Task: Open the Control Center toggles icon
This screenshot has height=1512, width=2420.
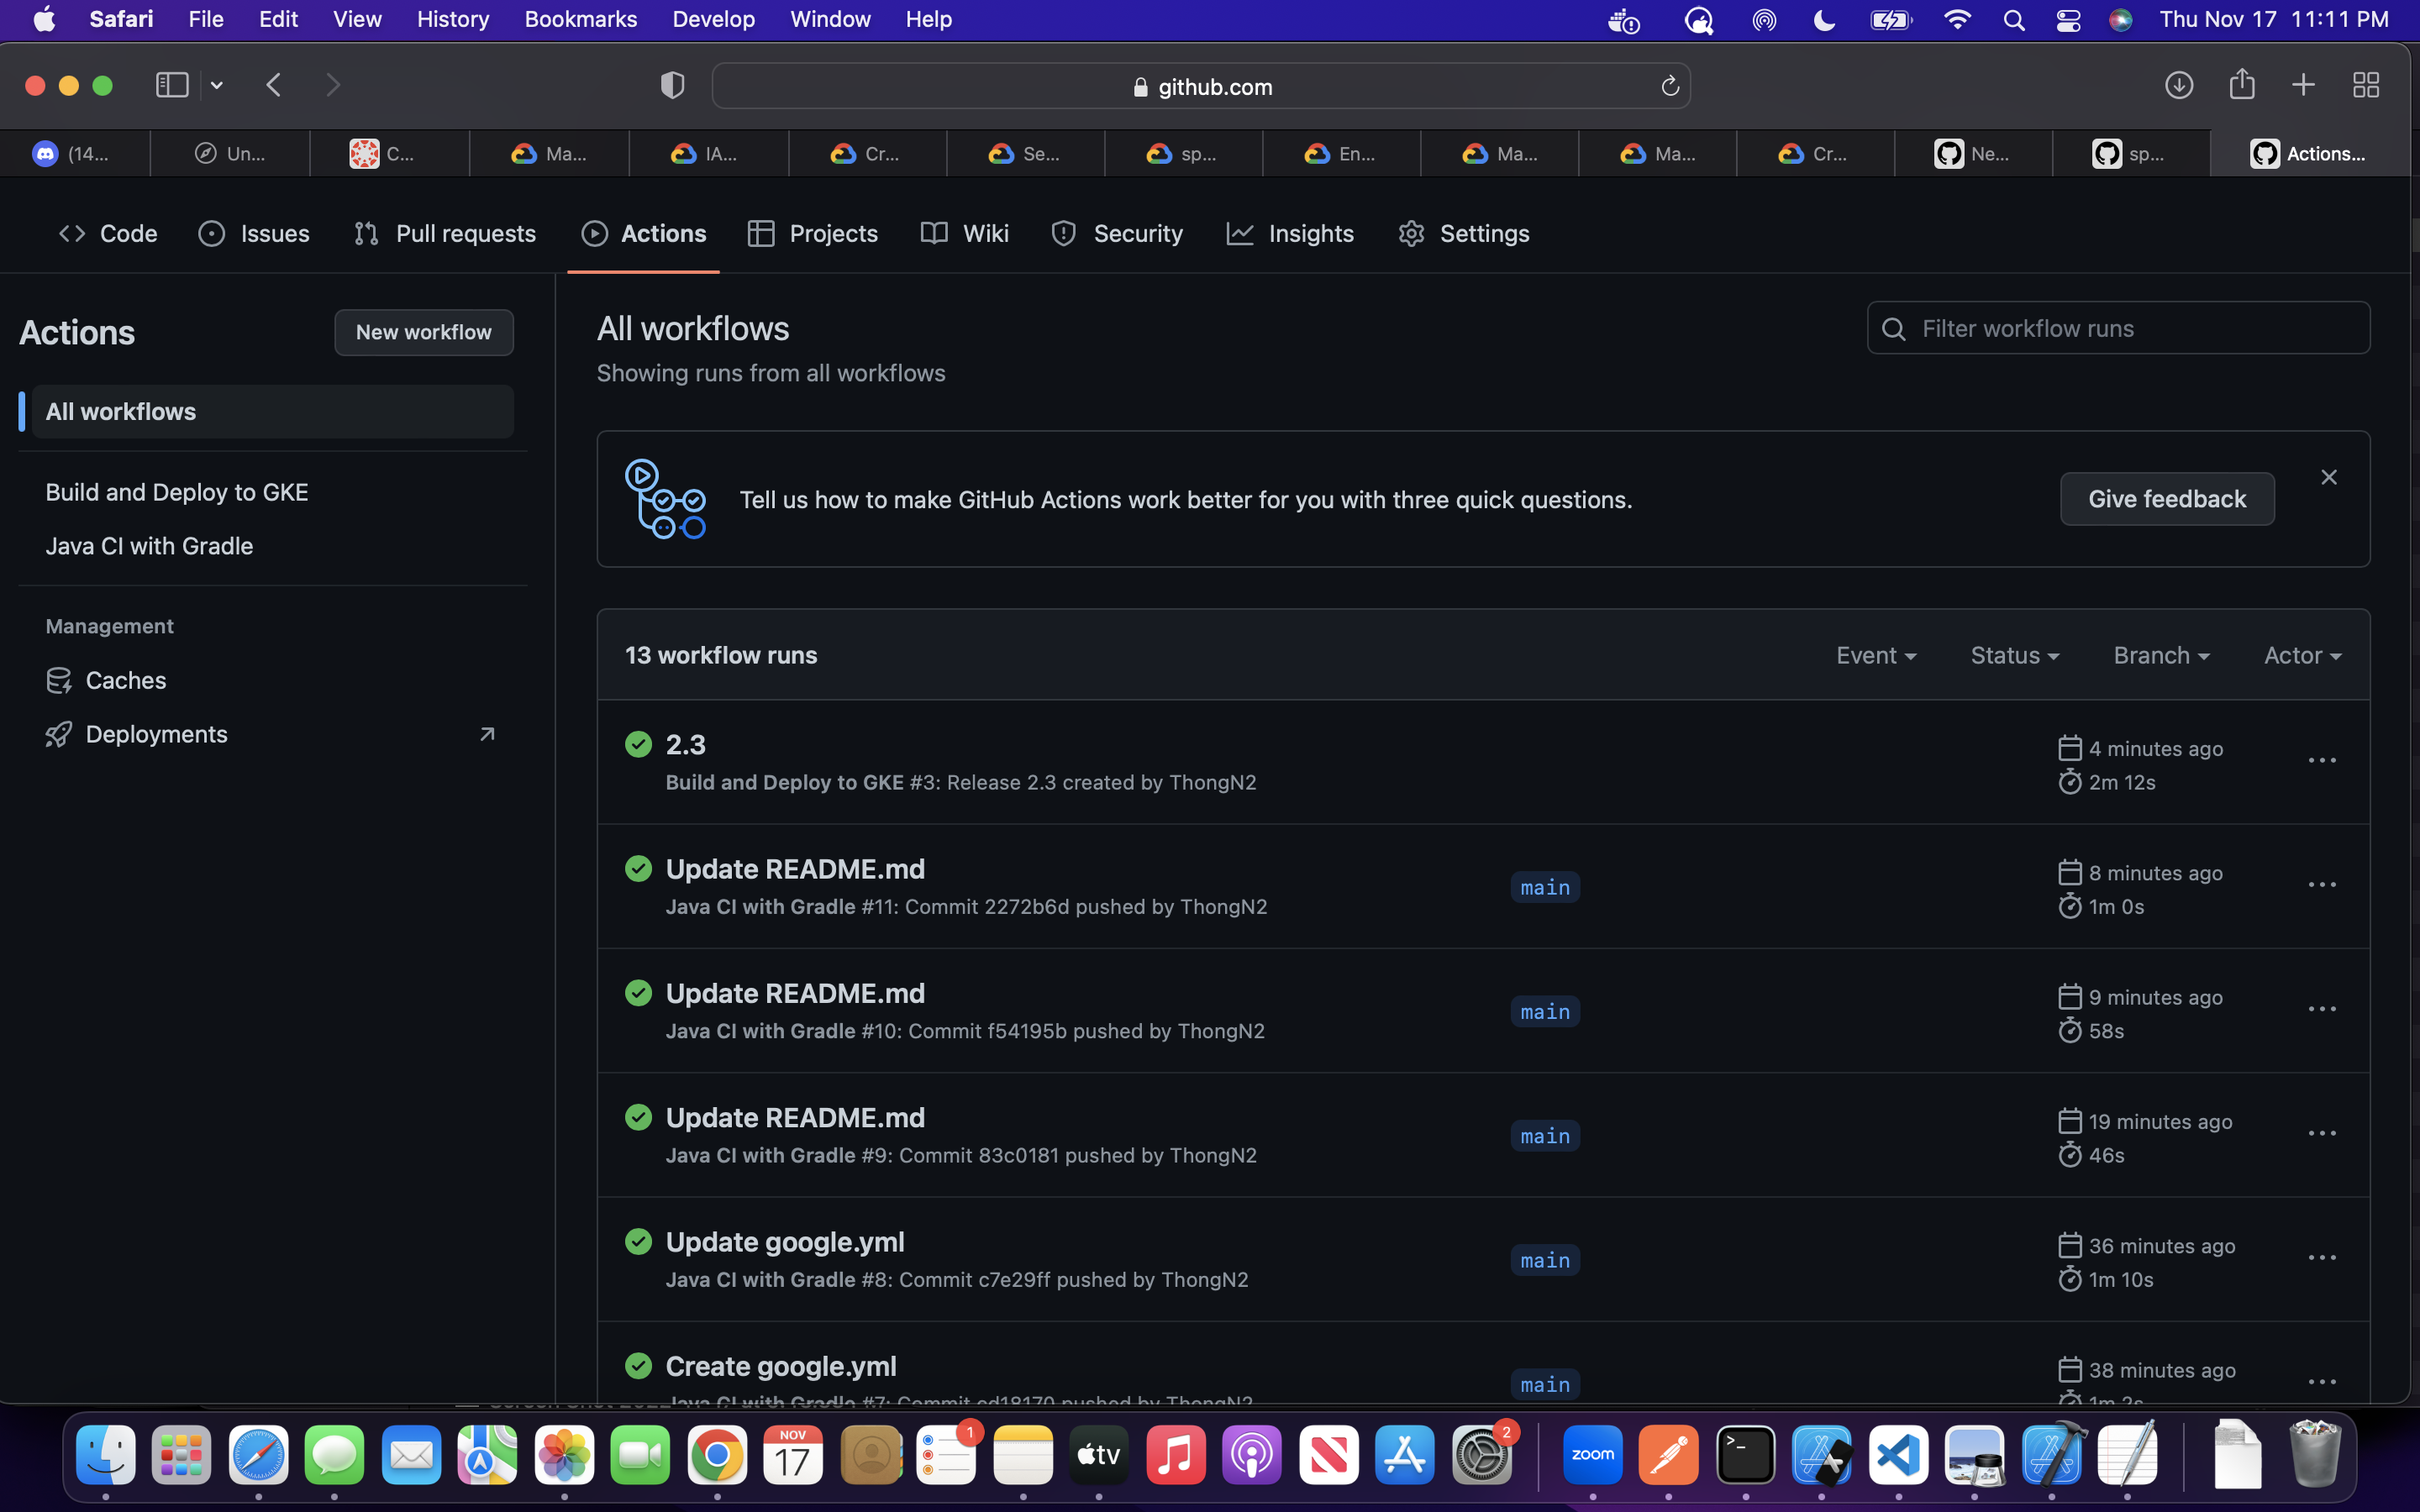Action: [2068, 20]
